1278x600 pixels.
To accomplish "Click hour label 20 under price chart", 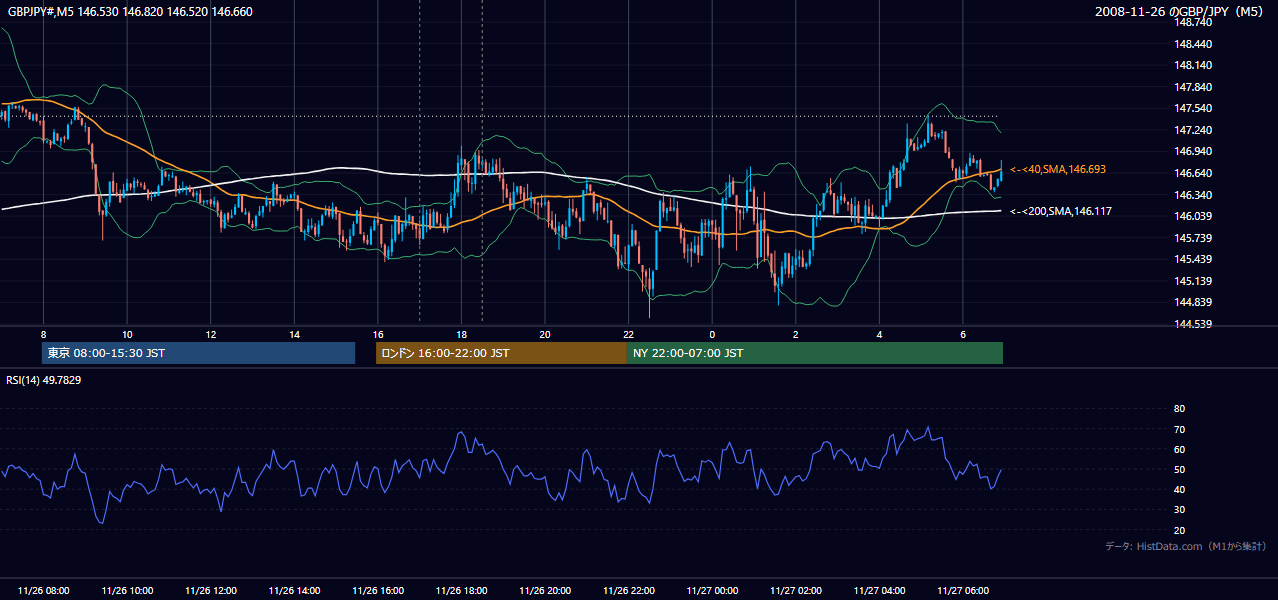I will pyautogui.click(x=545, y=334).
